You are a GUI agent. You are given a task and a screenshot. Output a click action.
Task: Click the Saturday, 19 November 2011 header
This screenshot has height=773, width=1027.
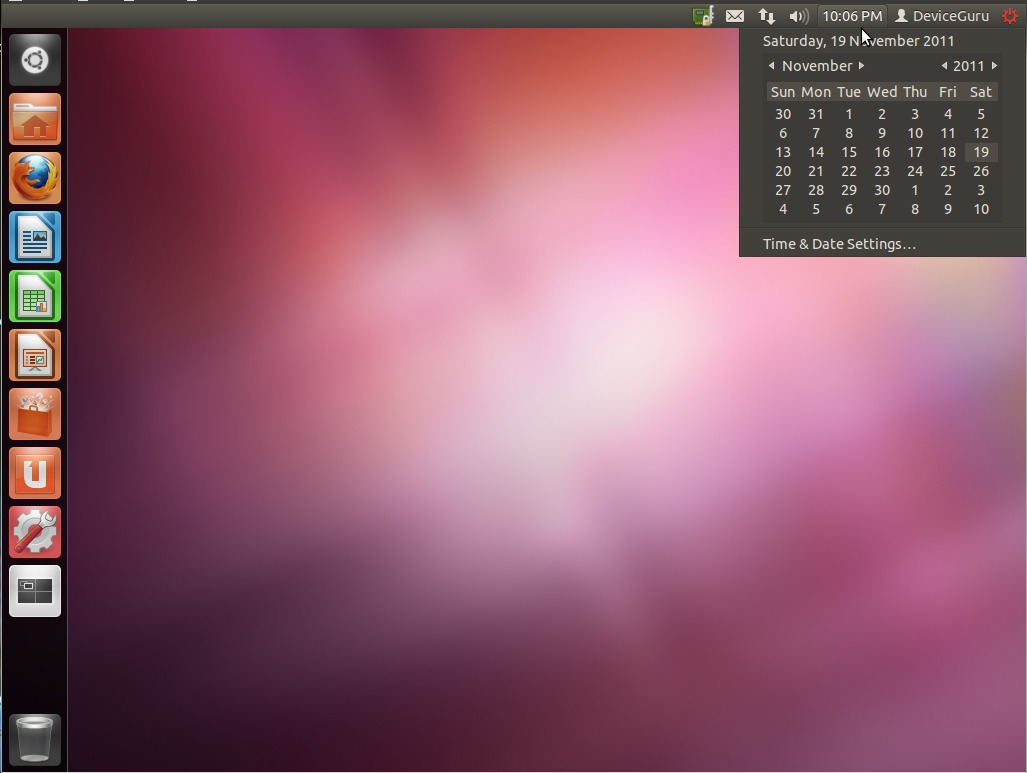click(x=858, y=41)
